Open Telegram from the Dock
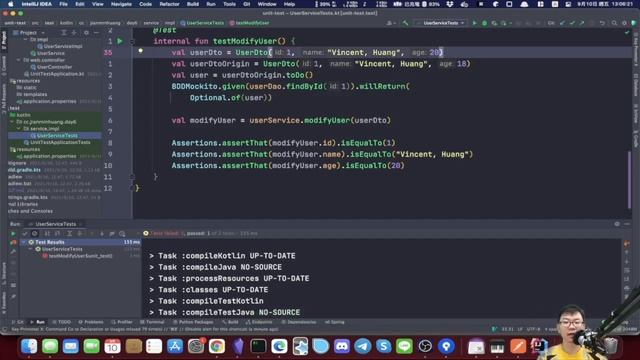Screen dimensions: 640x360 (x=362, y=347)
